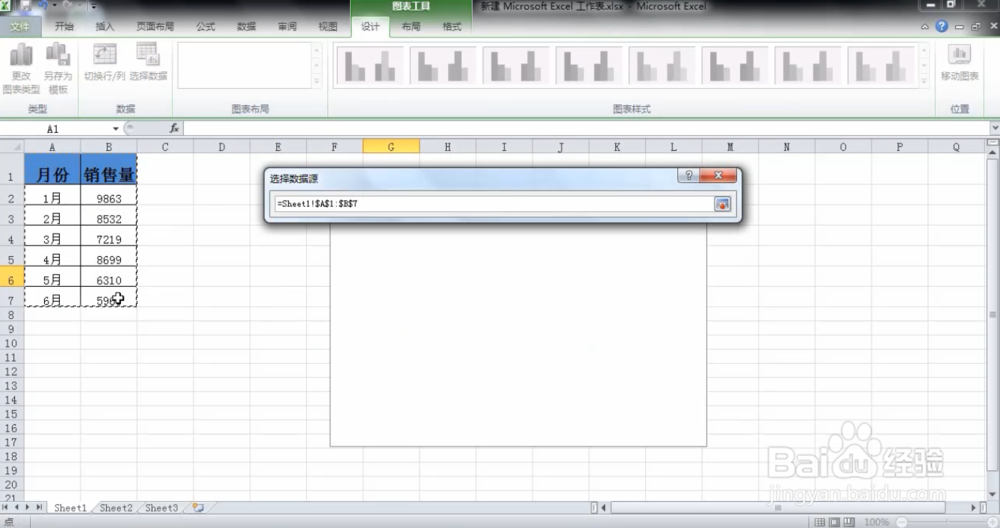
Task: Select column G header
Action: point(391,147)
